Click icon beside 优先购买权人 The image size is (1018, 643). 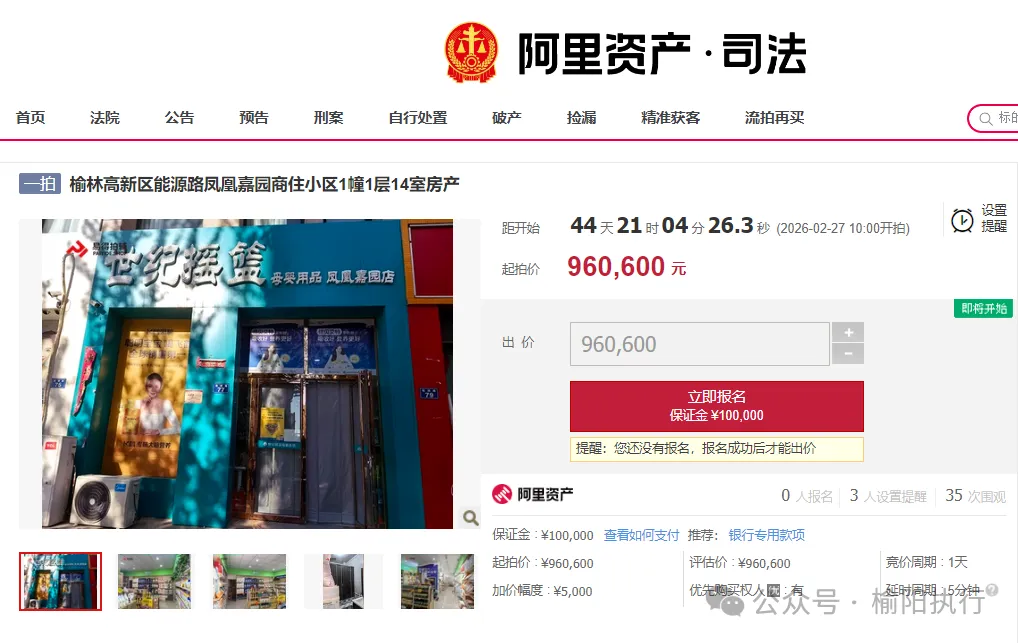pyautogui.click(x=773, y=590)
